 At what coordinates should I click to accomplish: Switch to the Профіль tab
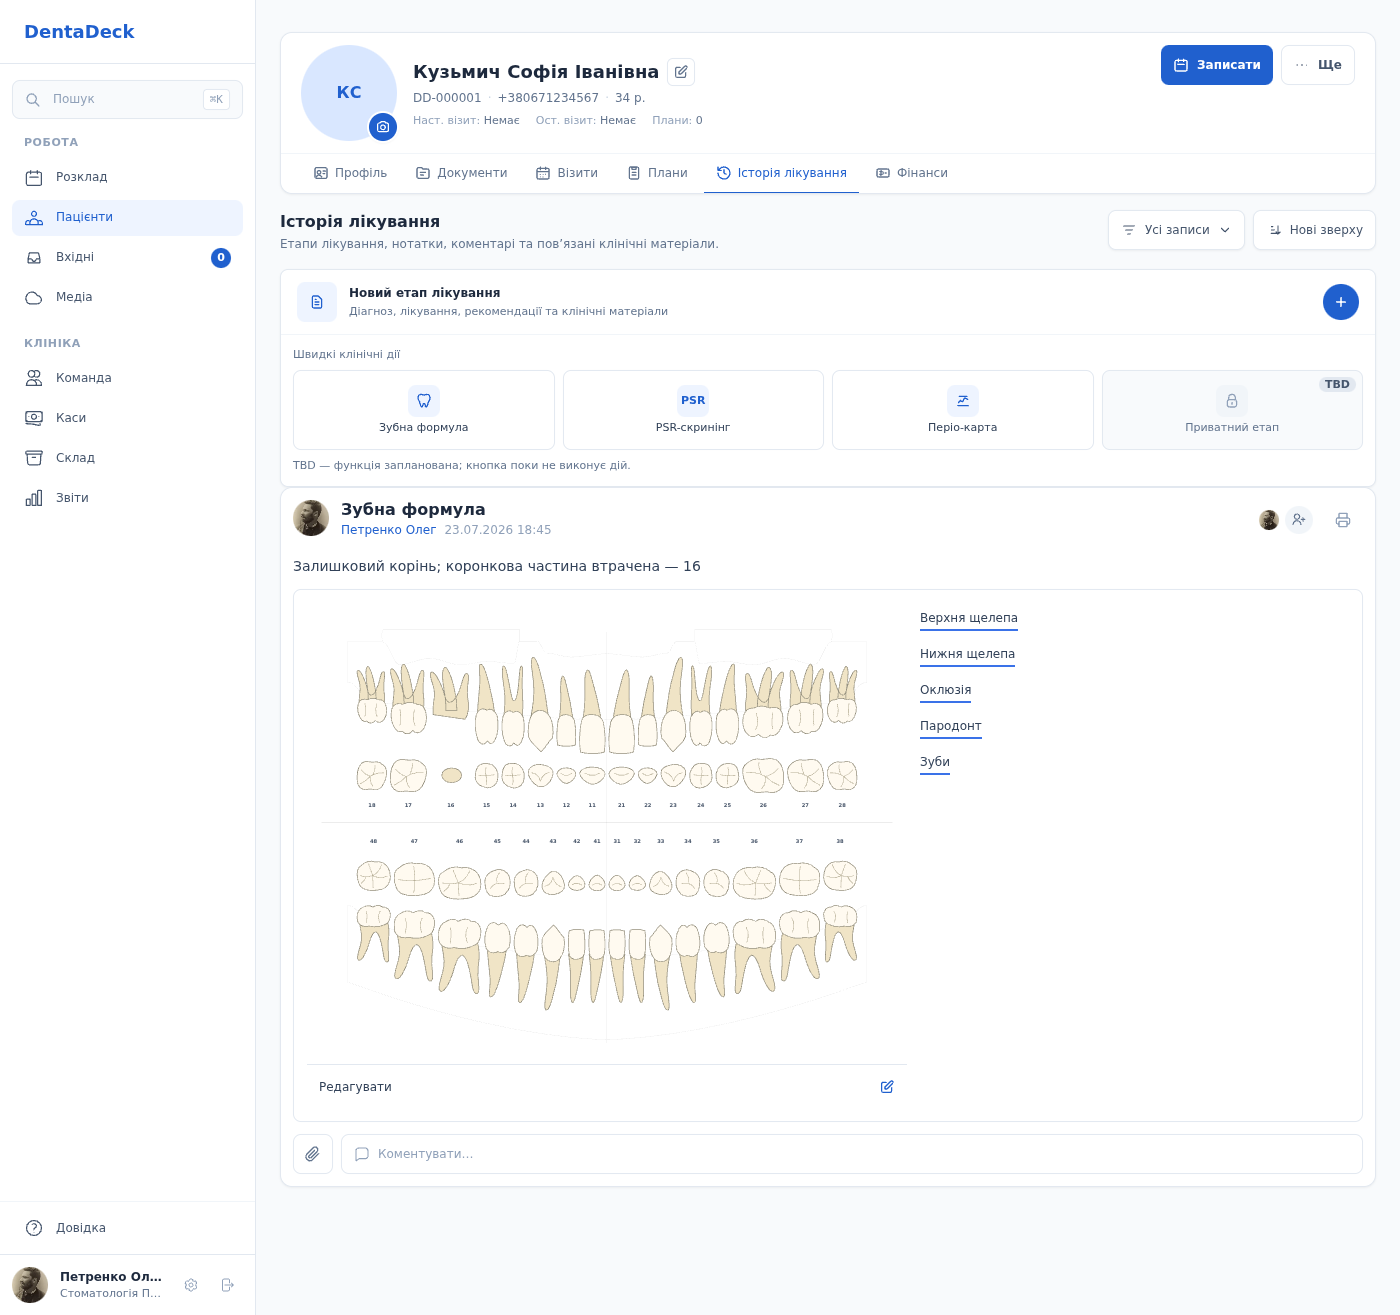[x=350, y=173]
